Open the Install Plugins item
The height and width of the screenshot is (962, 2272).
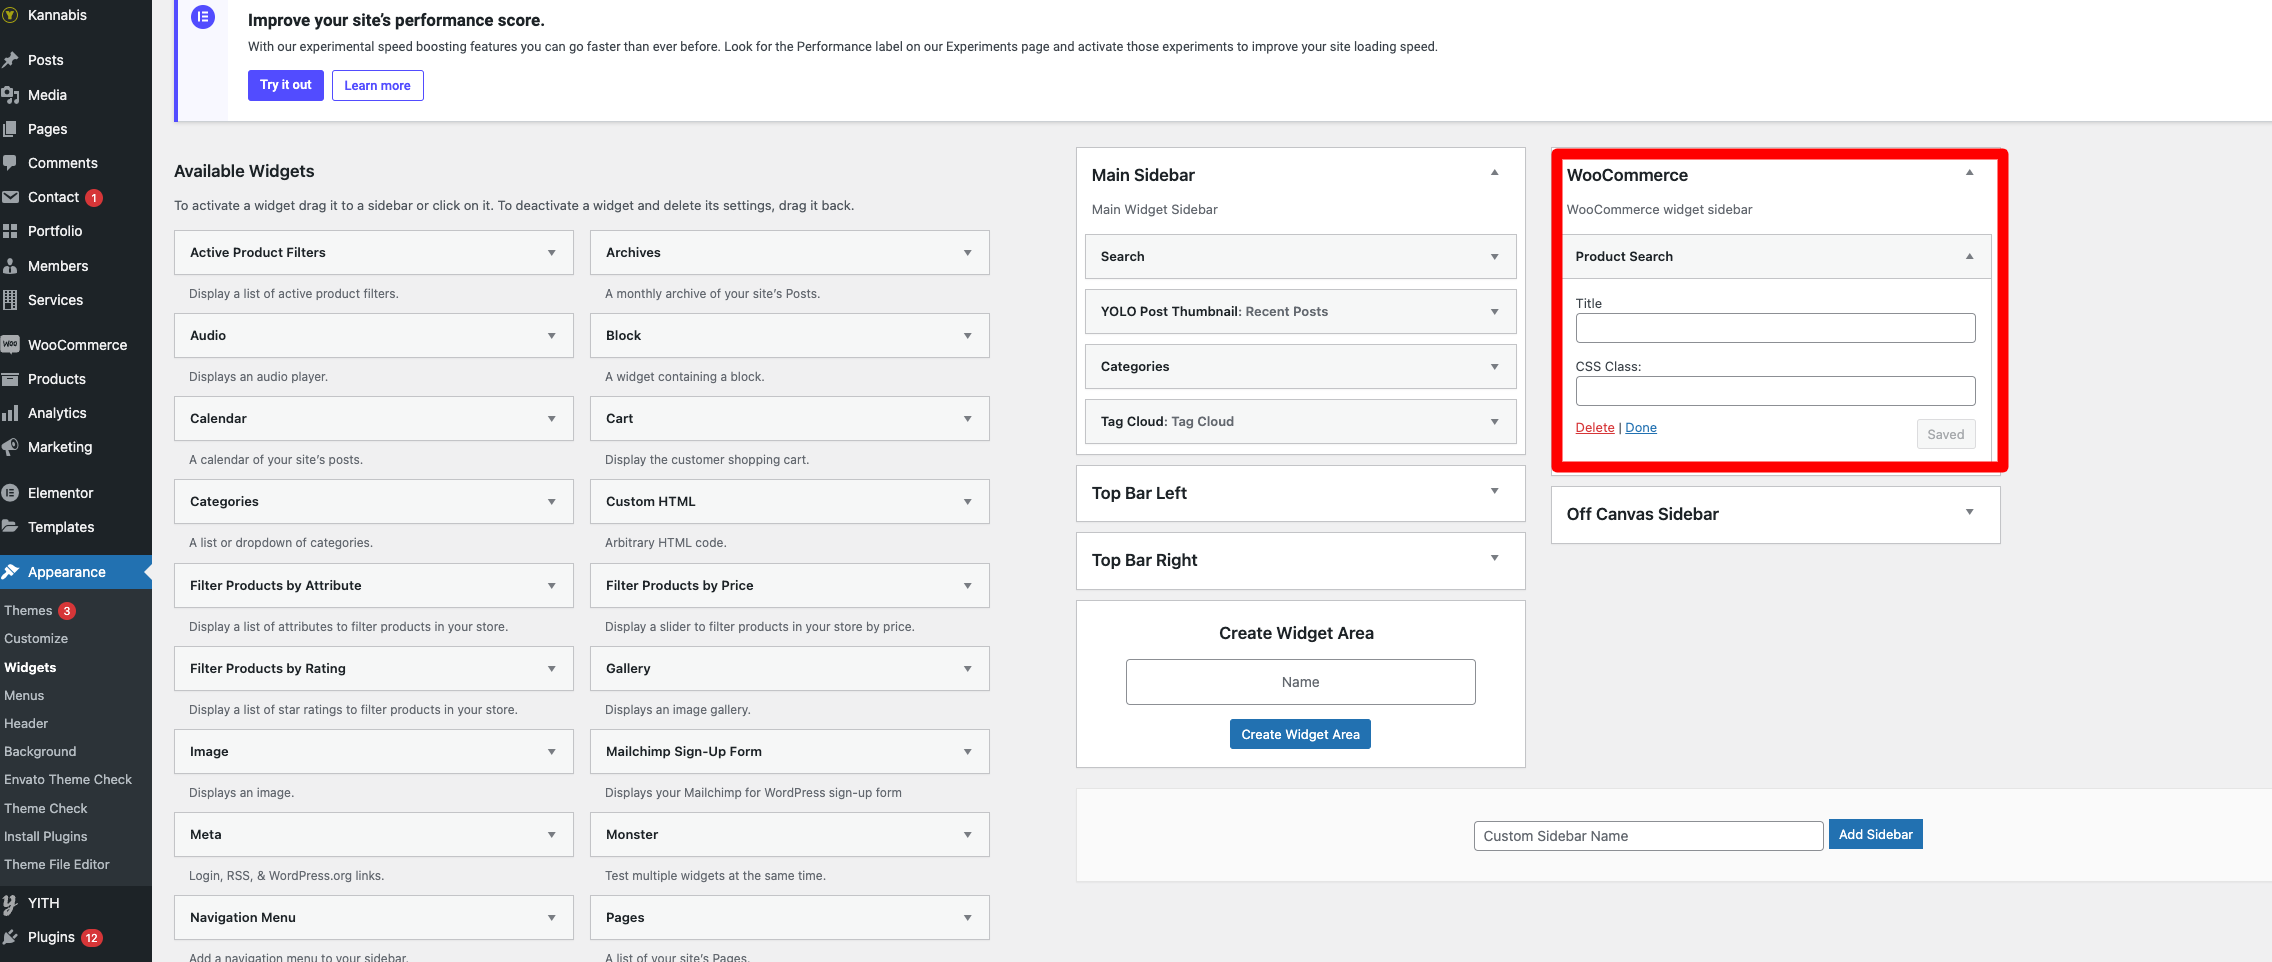[46, 836]
